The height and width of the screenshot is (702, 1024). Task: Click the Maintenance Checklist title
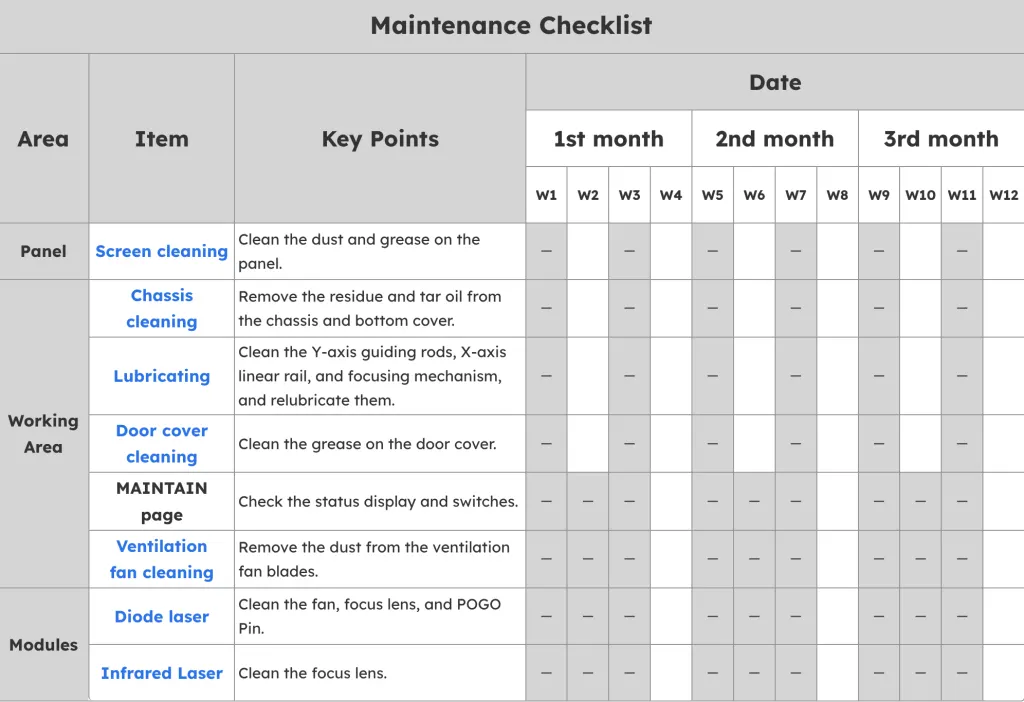point(511,25)
